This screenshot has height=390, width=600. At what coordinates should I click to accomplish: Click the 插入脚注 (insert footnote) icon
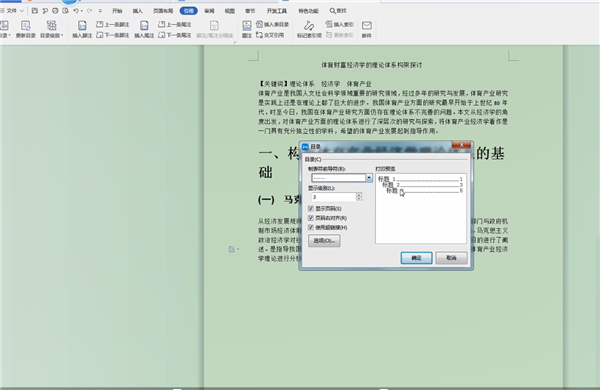82,26
